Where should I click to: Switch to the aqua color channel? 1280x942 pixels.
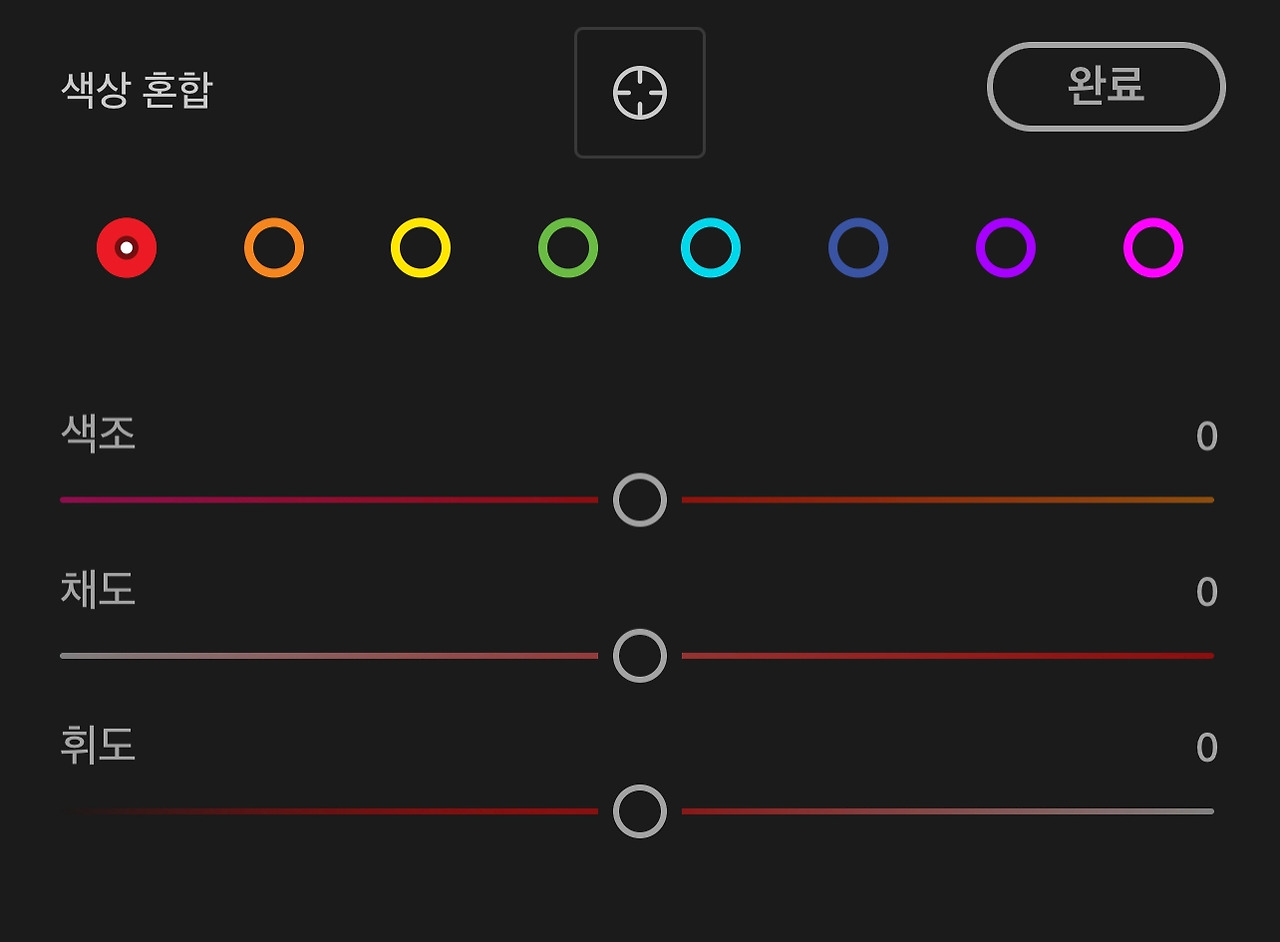tap(711, 248)
